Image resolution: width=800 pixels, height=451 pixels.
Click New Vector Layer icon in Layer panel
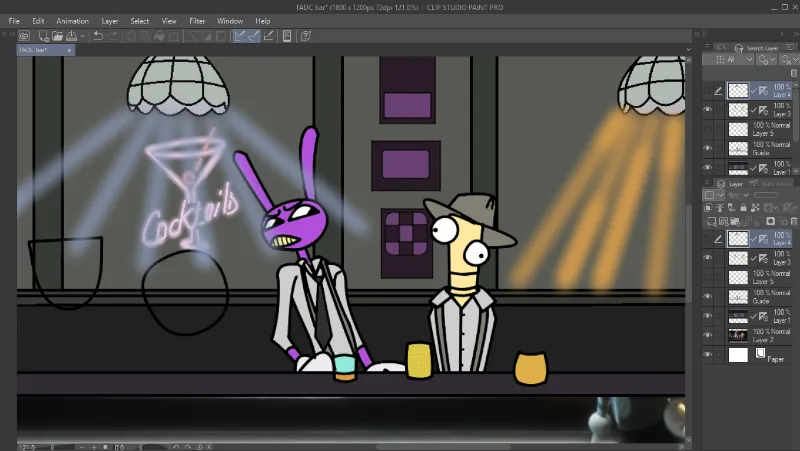click(x=723, y=221)
